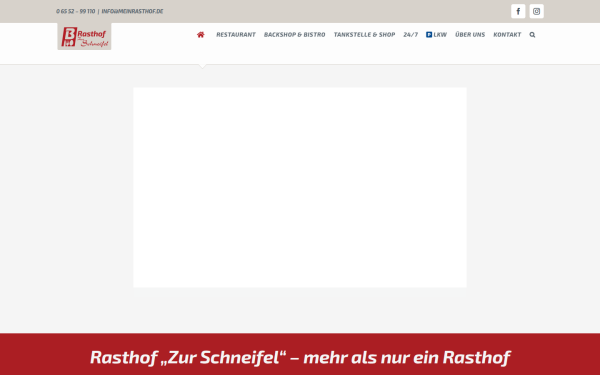The height and width of the screenshot is (375, 600).
Task: Click the red Rasthof "Zur Schneifel" headline
Action: 300,357
